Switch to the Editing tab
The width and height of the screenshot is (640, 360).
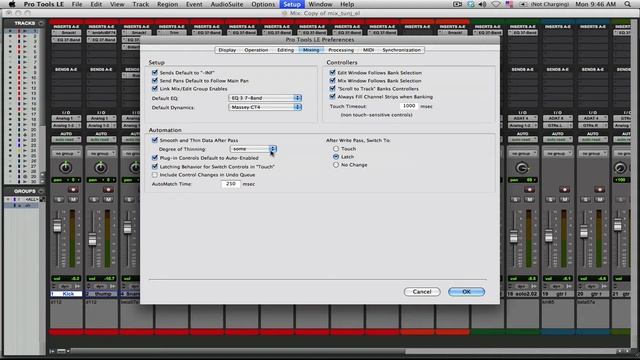point(285,50)
